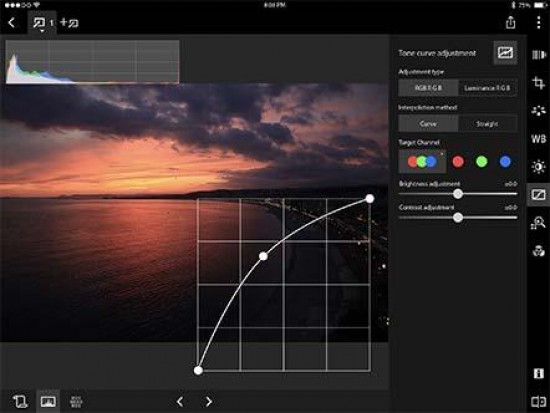Open the brightness sun icon tool
The width and height of the screenshot is (550, 413).
(538, 166)
